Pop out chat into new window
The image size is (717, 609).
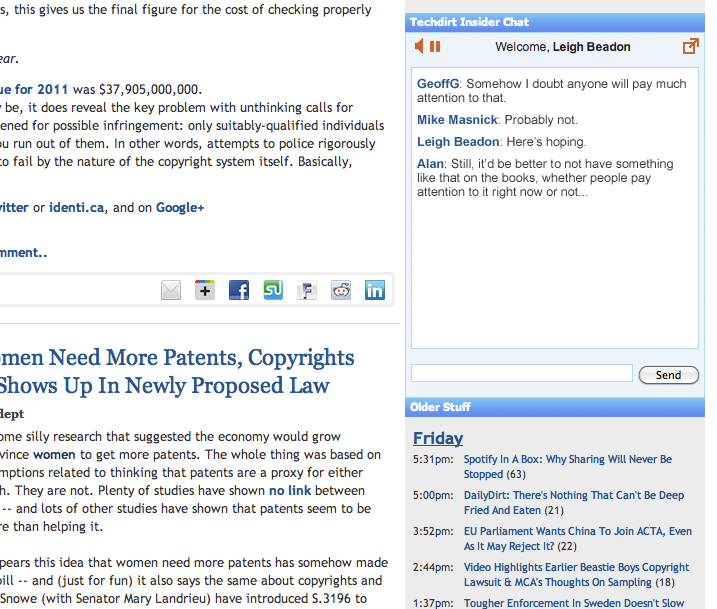(690, 46)
